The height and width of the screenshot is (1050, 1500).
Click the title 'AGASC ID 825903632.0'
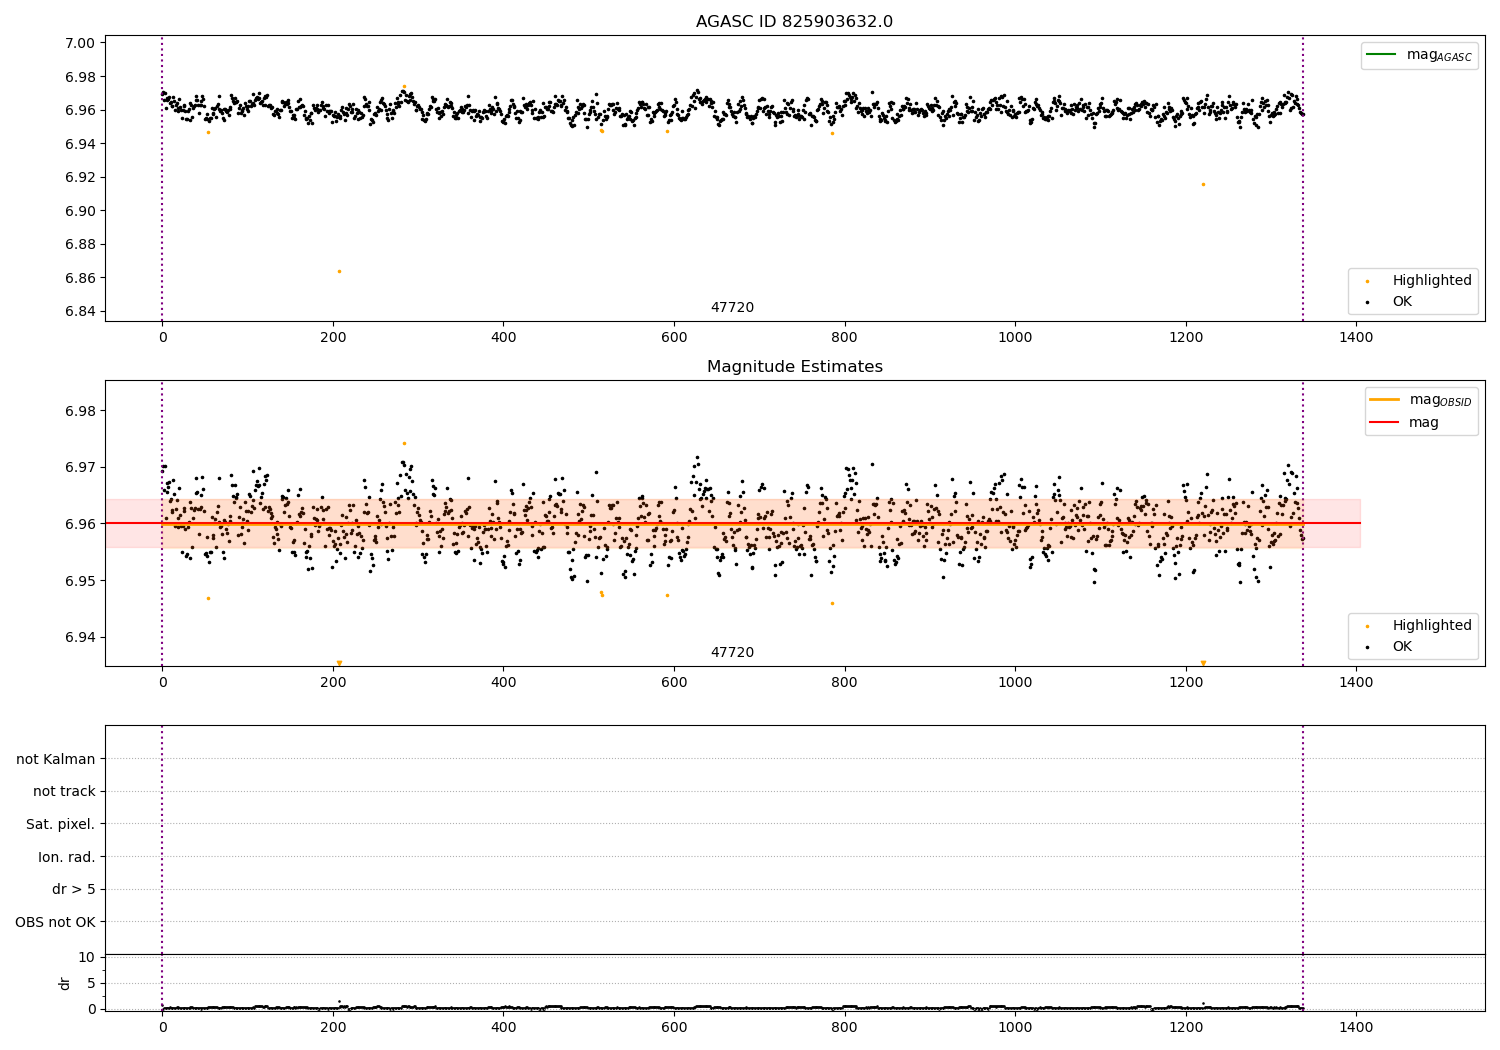click(794, 22)
